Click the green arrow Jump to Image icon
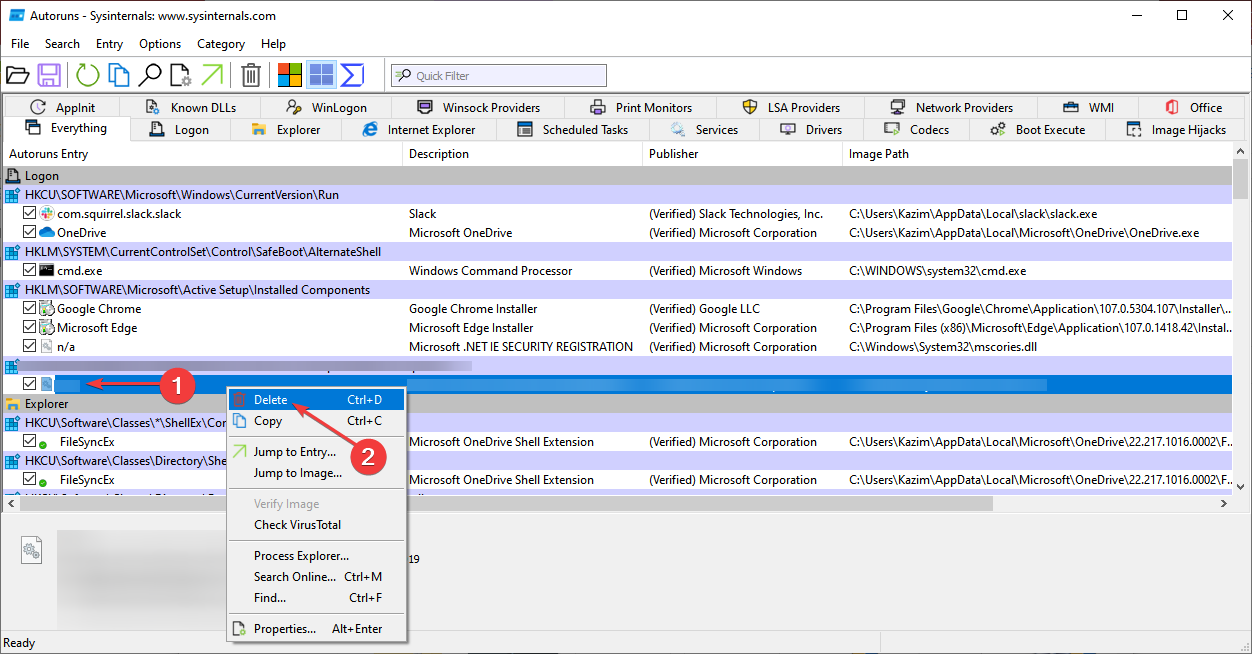Viewport: 1252px width, 654px height. [212, 75]
